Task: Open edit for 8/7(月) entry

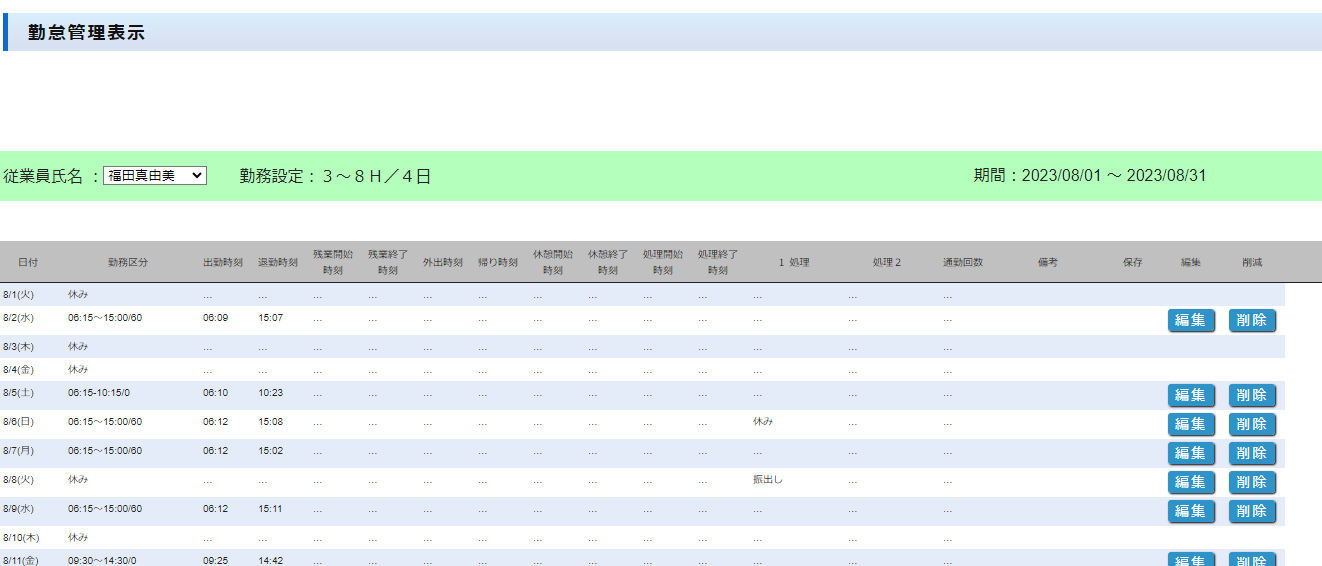Action: pyautogui.click(x=1191, y=453)
